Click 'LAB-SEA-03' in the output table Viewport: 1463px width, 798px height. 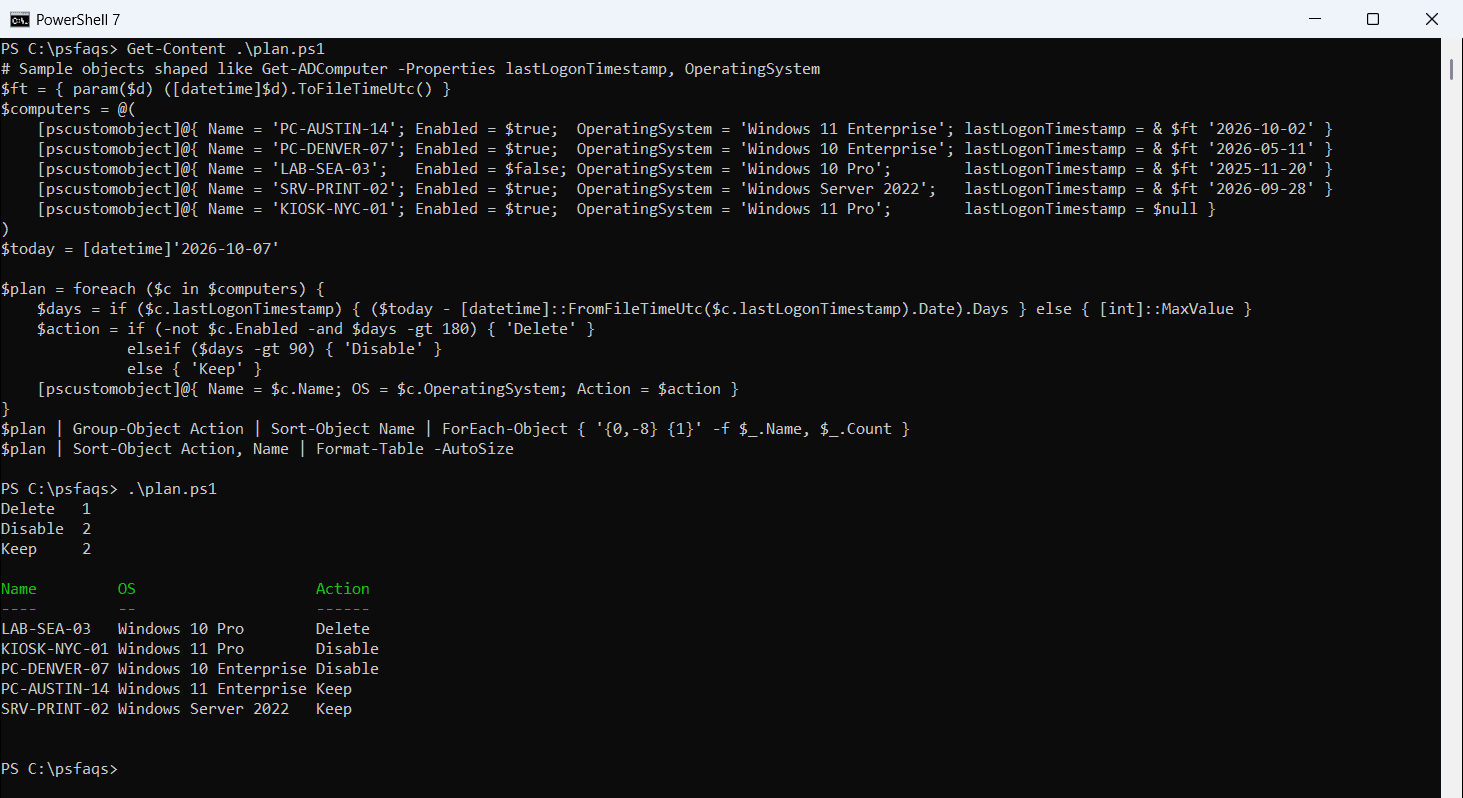pyautogui.click(x=46, y=629)
